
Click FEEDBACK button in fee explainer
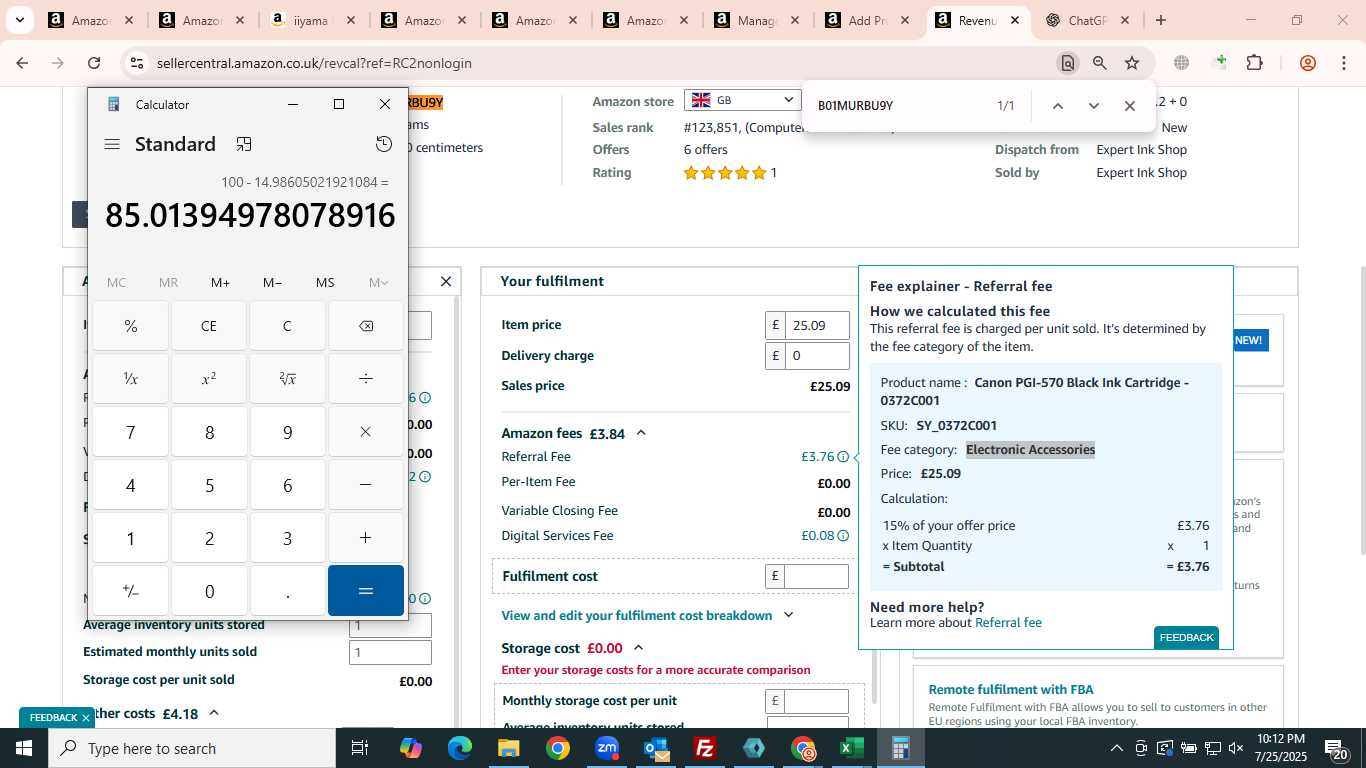(x=1186, y=638)
